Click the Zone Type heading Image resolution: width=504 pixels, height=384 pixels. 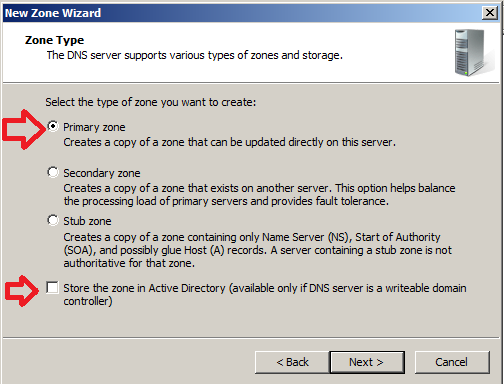pos(54,40)
